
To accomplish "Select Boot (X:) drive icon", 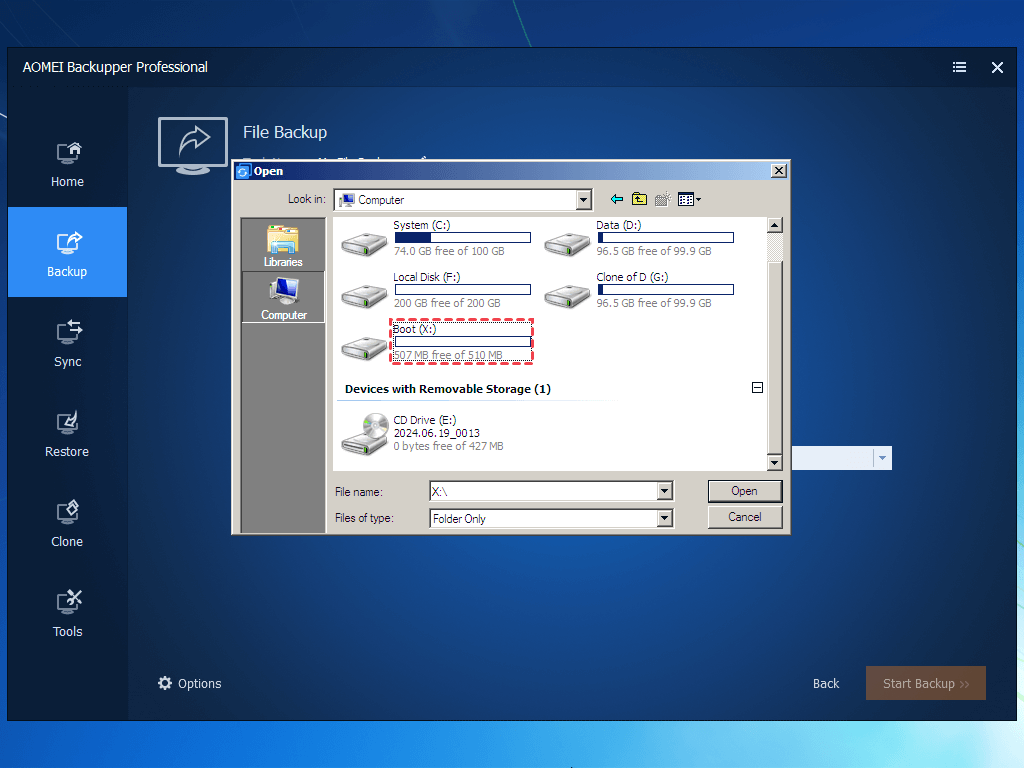I will click(364, 348).
